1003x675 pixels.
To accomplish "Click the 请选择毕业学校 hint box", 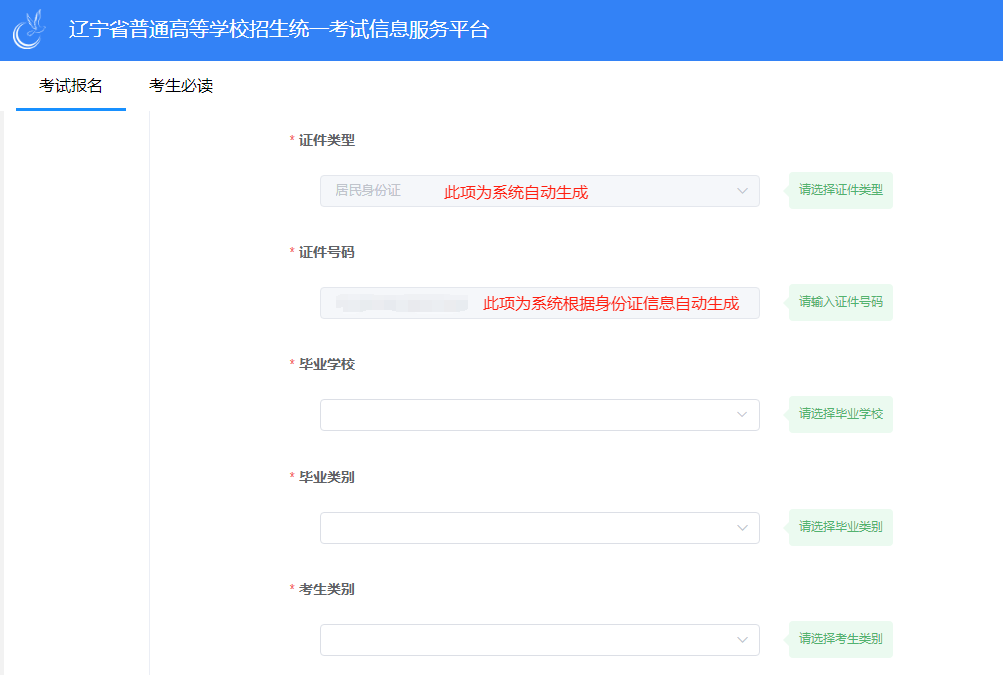I will pos(840,414).
